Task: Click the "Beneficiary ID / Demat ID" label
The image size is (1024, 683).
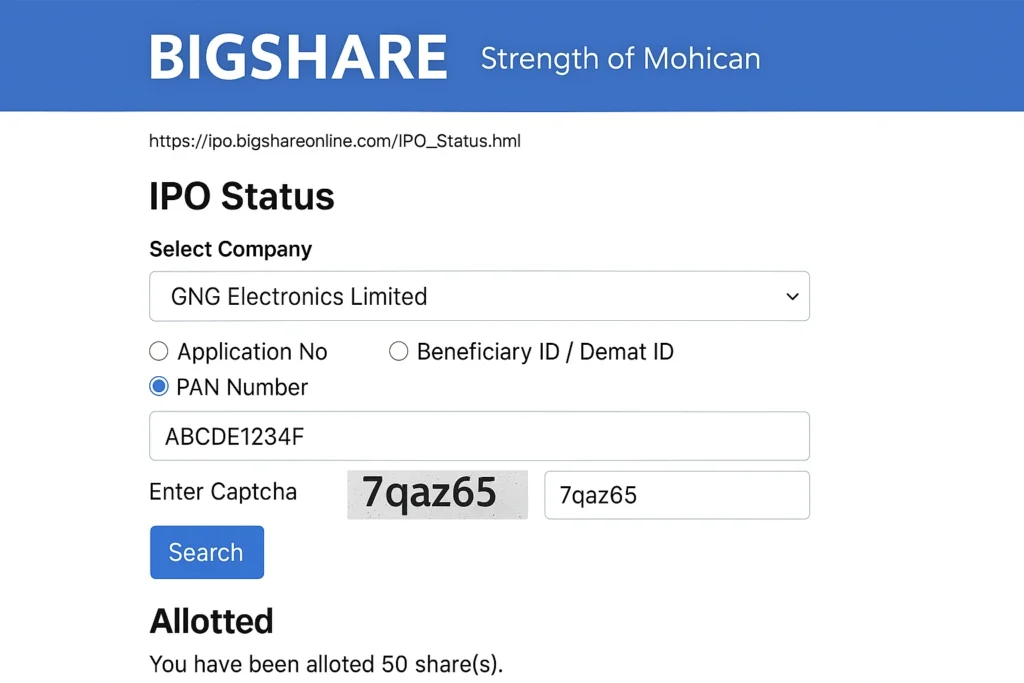Action: pyautogui.click(x=545, y=352)
